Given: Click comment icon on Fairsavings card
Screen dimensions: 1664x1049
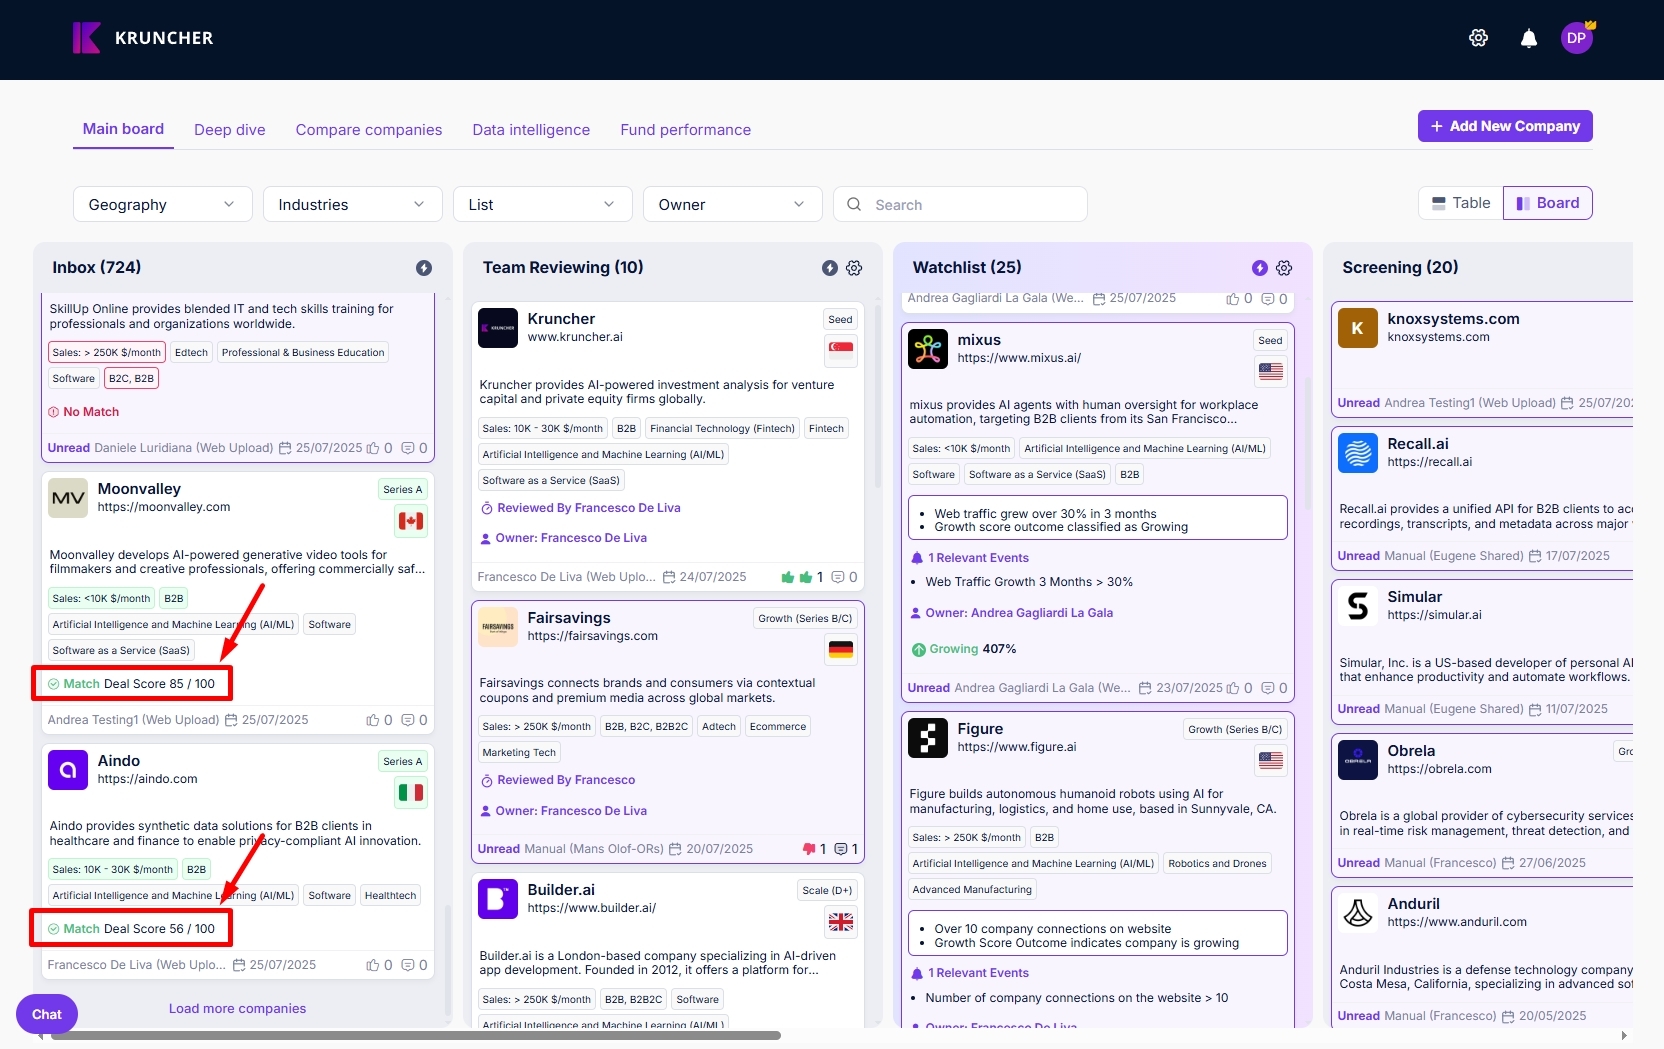Looking at the screenshot, I should 841,849.
